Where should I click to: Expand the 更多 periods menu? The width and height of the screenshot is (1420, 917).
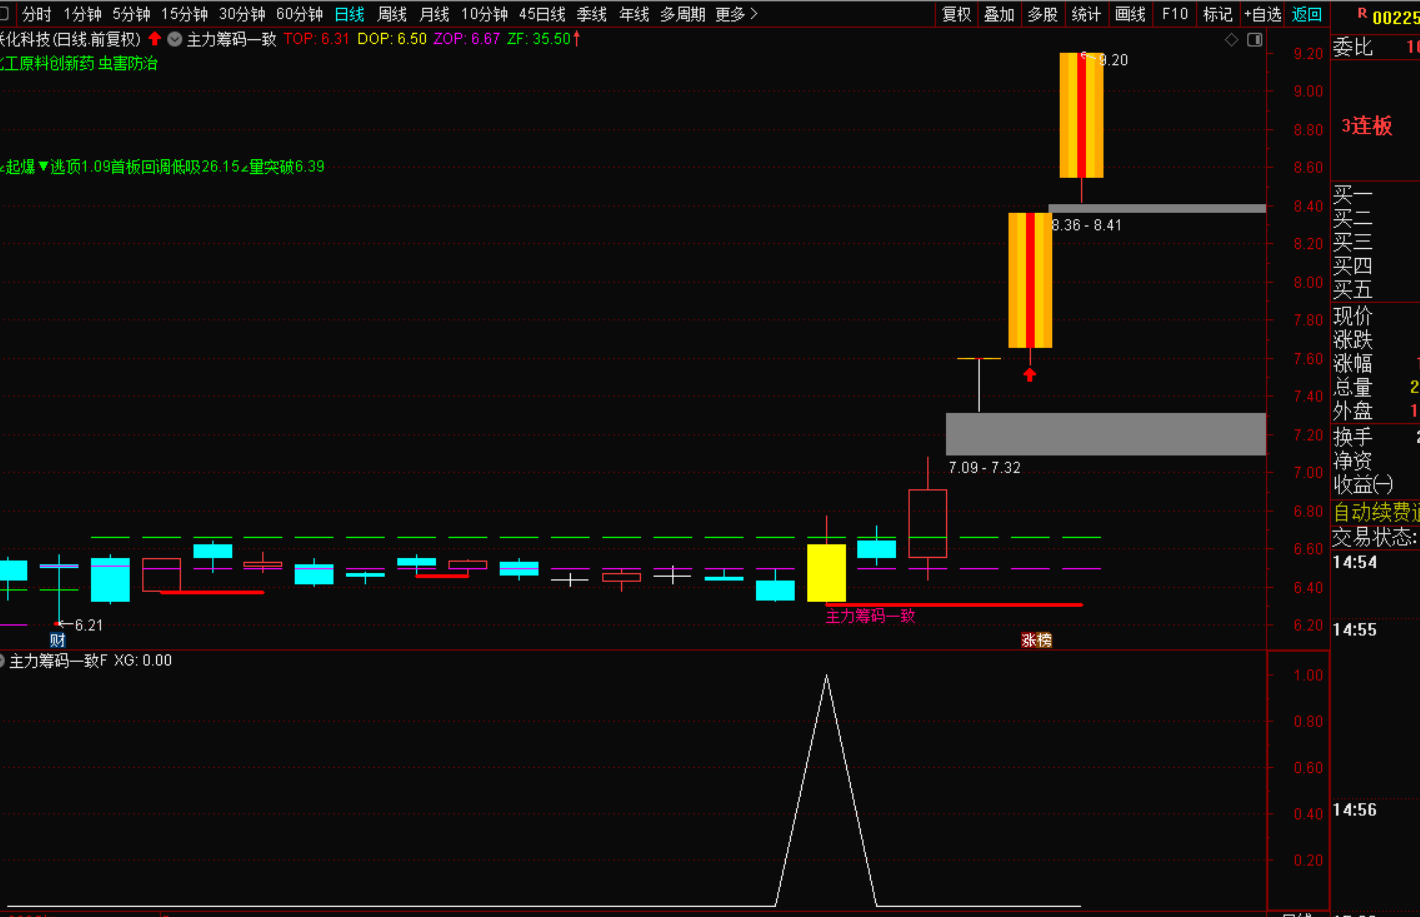(x=736, y=14)
